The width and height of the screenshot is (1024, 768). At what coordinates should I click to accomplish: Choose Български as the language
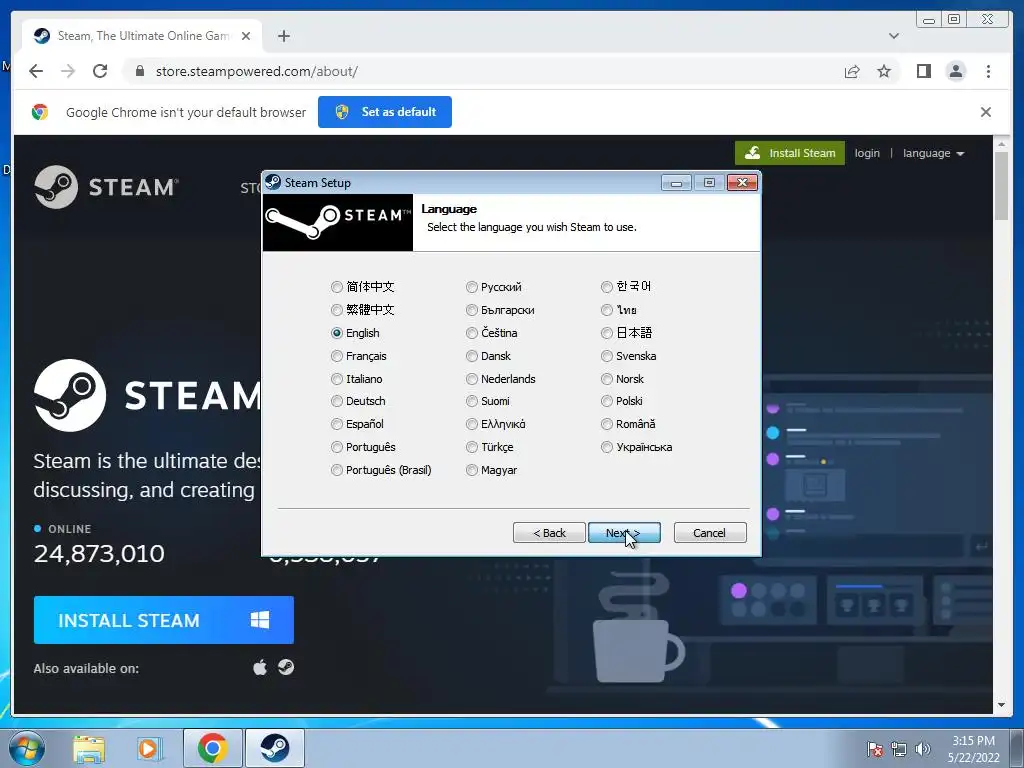click(x=472, y=310)
